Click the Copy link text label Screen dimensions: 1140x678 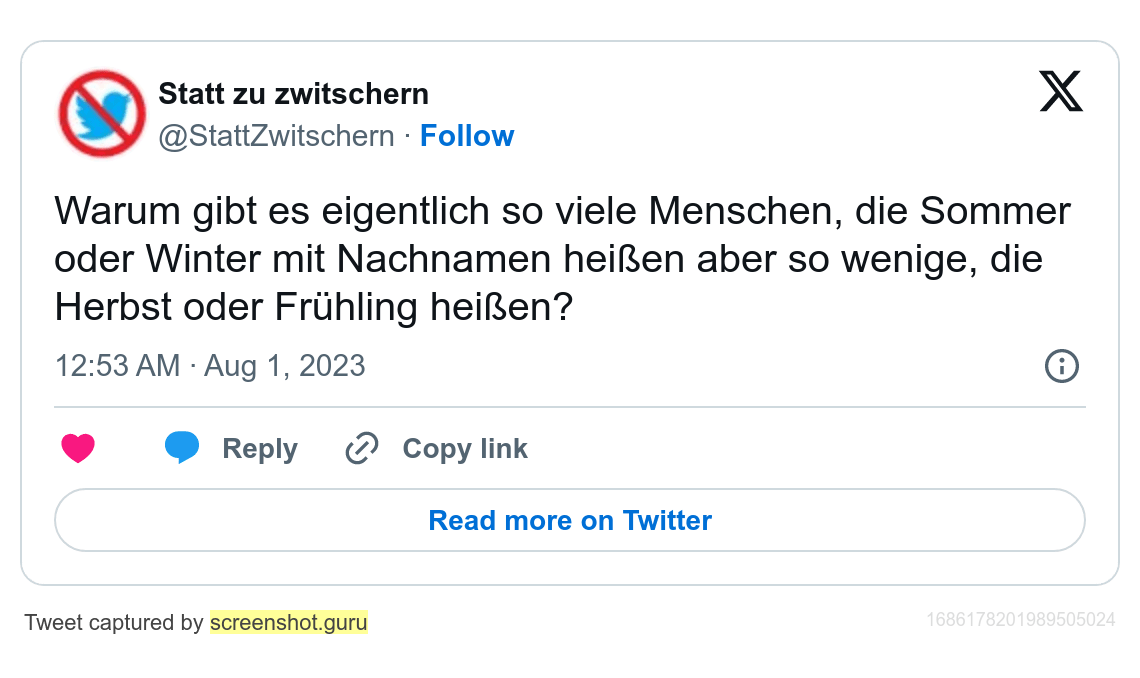click(x=465, y=449)
